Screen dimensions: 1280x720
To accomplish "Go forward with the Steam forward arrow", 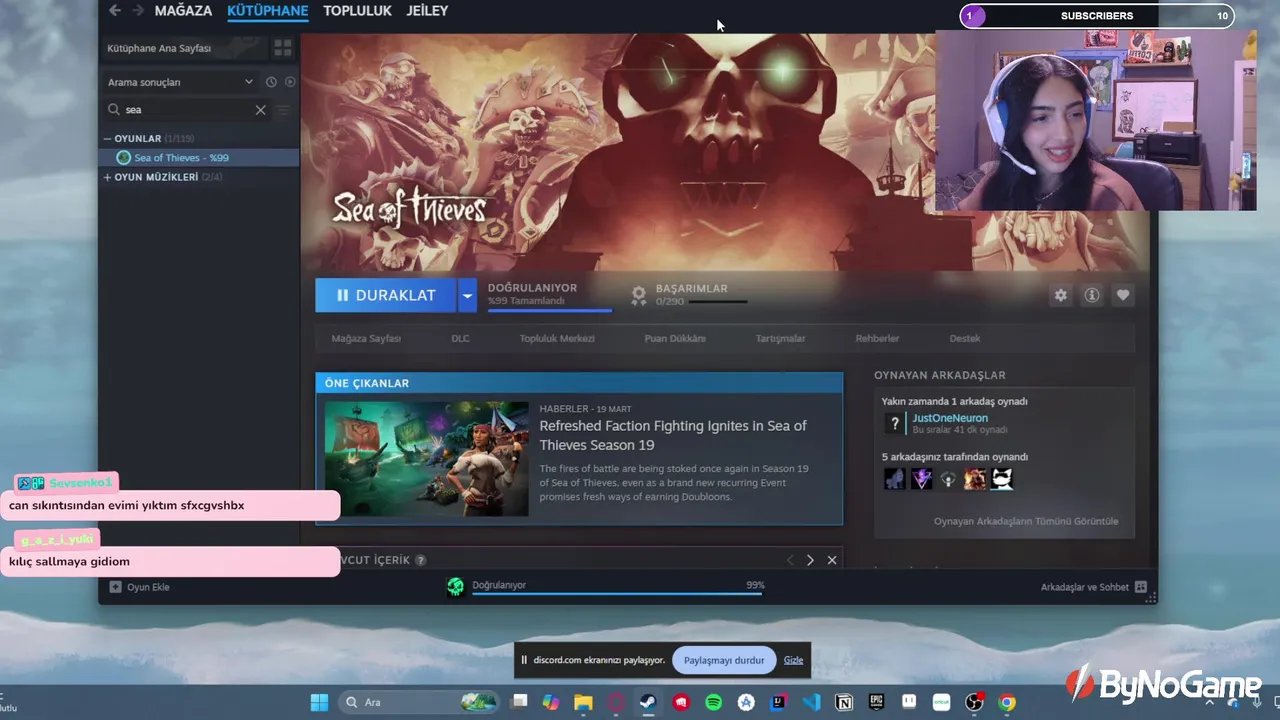I will (136, 11).
